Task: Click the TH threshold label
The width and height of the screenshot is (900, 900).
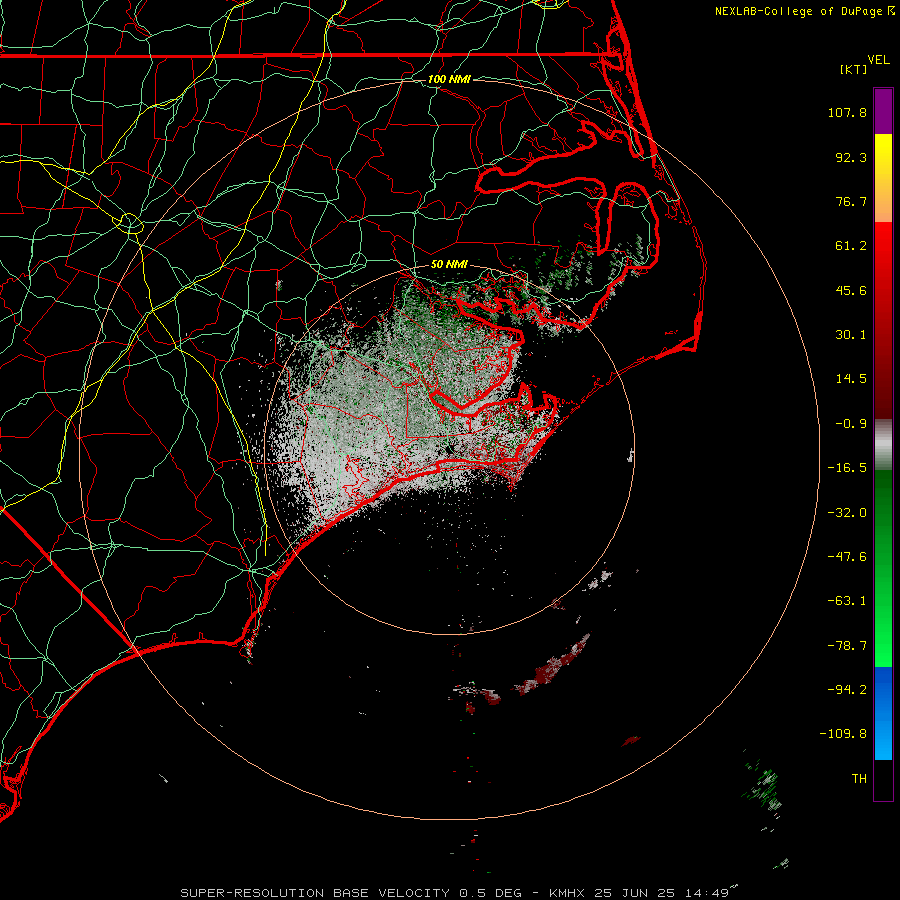Action: (x=859, y=779)
